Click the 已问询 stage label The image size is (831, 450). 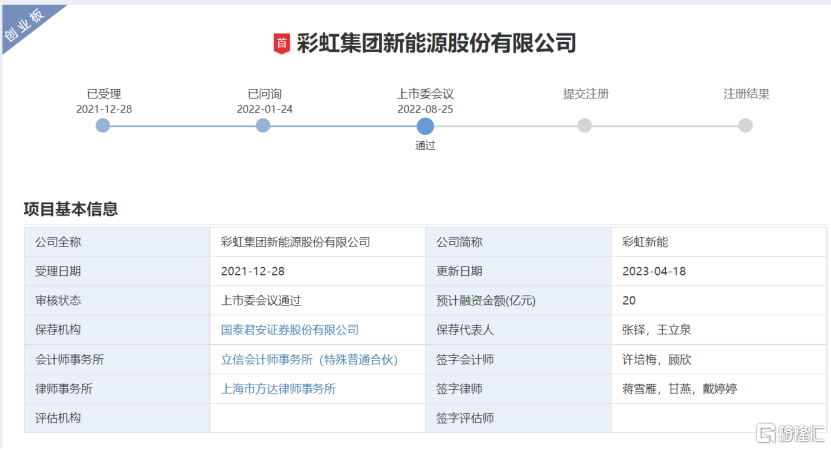tap(264, 94)
